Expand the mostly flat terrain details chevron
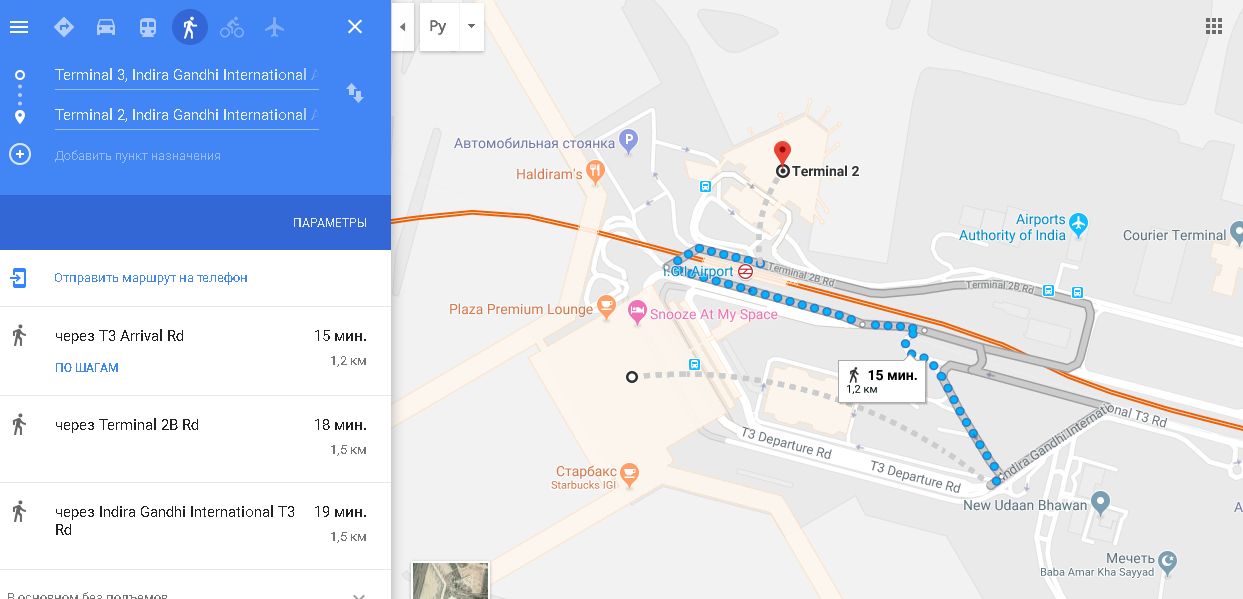This screenshot has height=599, width=1243. click(358, 594)
